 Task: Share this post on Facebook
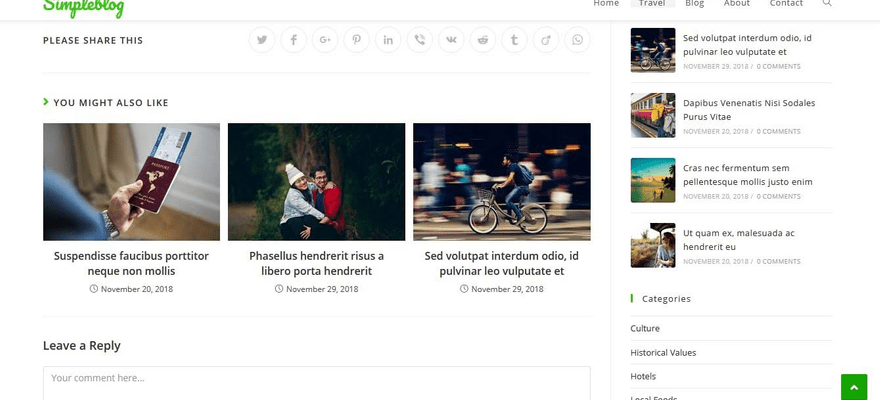294,40
